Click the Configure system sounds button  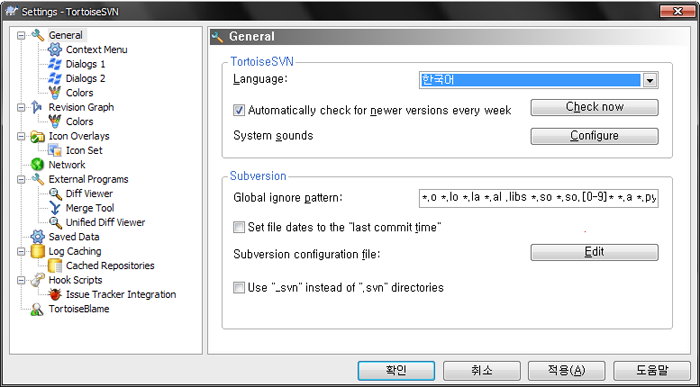click(x=594, y=136)
